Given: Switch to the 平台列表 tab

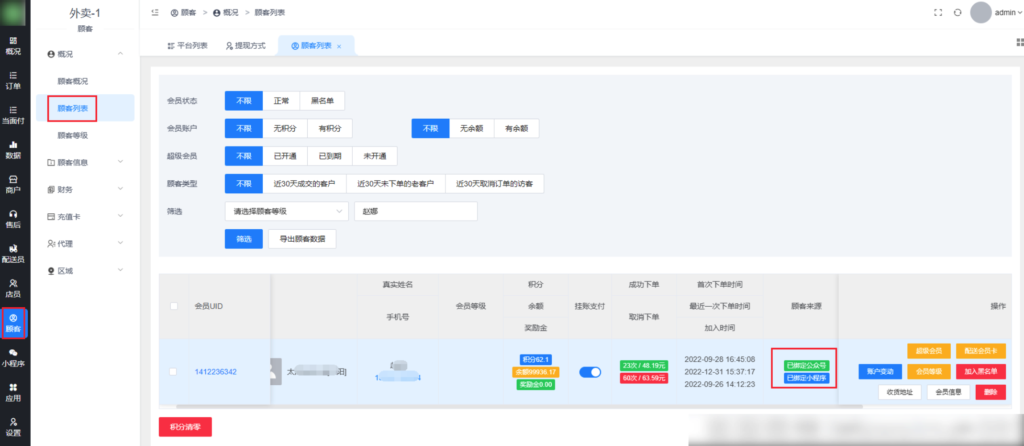Looking at the screenshot, I should [187, 46].
